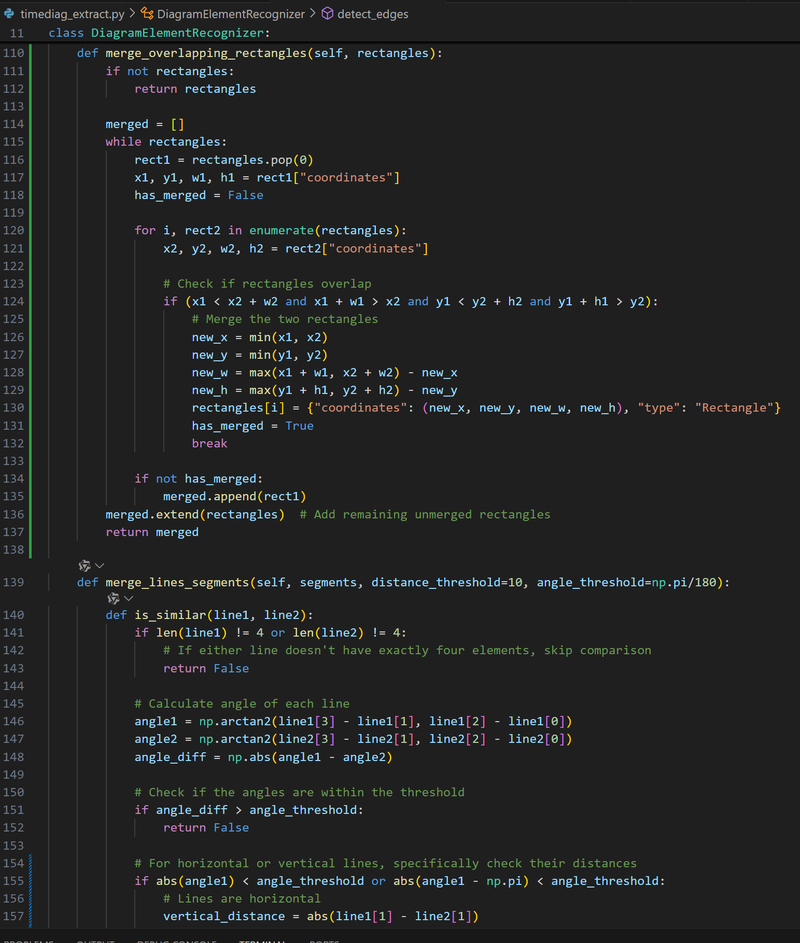Viewport: 800px width, 943px height.
Task: Jump to sticky header 'class DiagramElementRecognizer:'
Action: coord(159,33)
